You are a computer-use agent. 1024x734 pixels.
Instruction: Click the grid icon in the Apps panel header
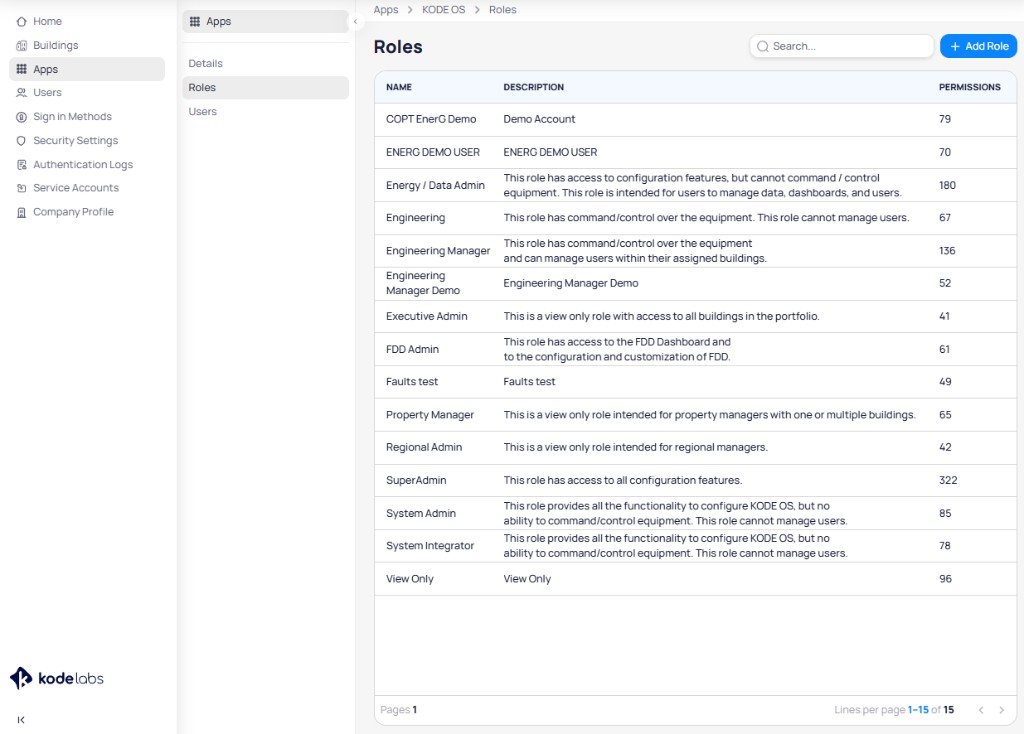pos(195,22)
